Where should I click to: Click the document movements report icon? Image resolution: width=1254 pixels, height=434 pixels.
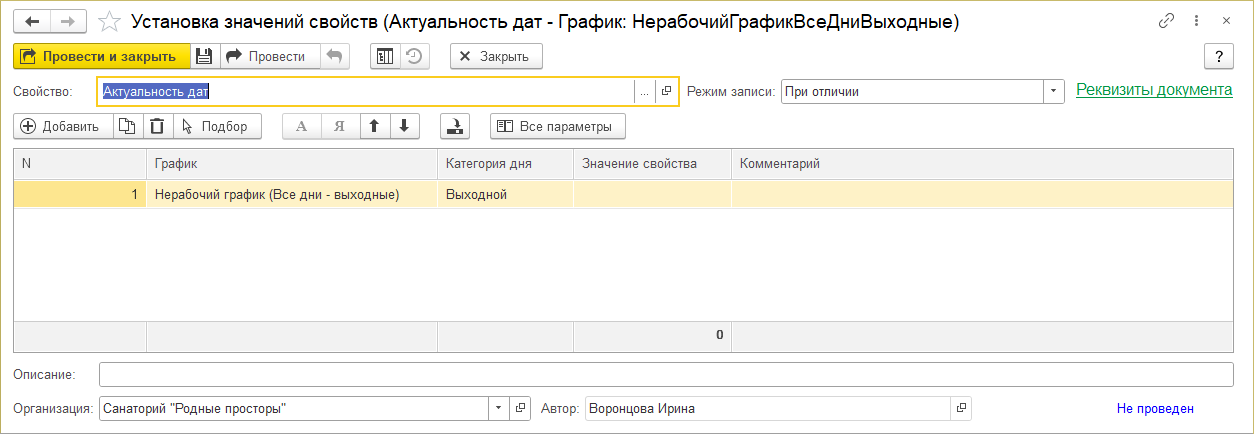tap(385, 57)
